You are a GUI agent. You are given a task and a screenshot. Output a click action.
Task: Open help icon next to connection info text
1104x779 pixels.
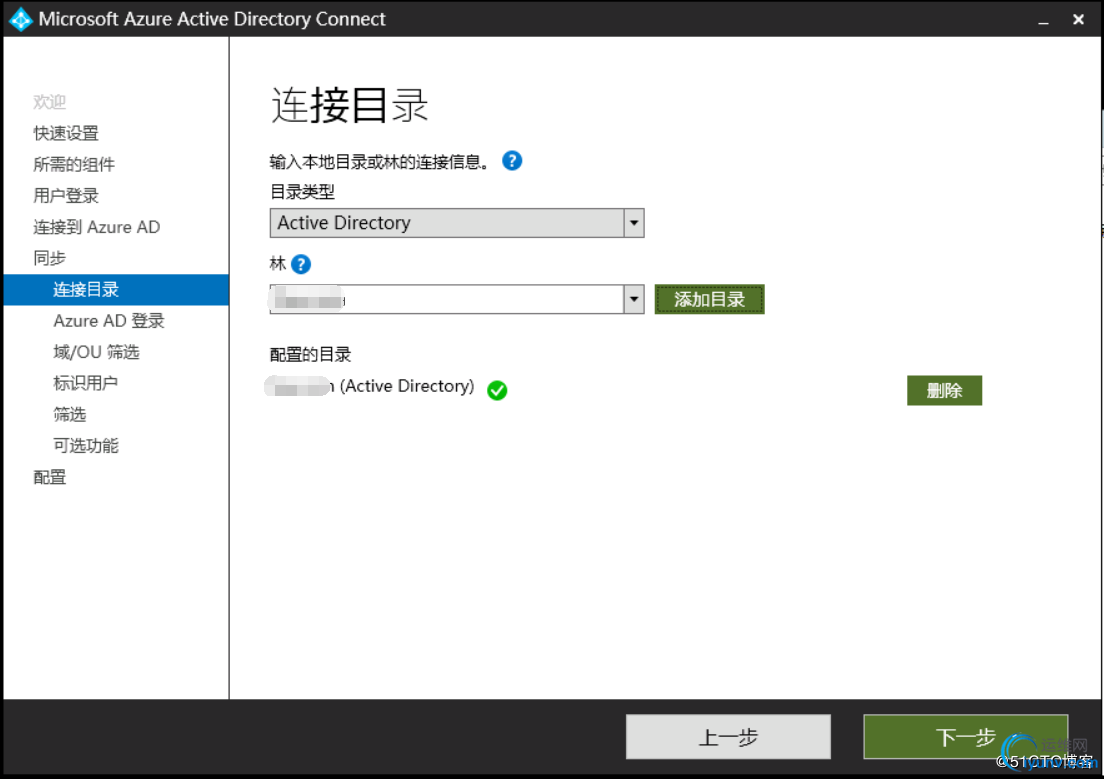tap(512, 161)
